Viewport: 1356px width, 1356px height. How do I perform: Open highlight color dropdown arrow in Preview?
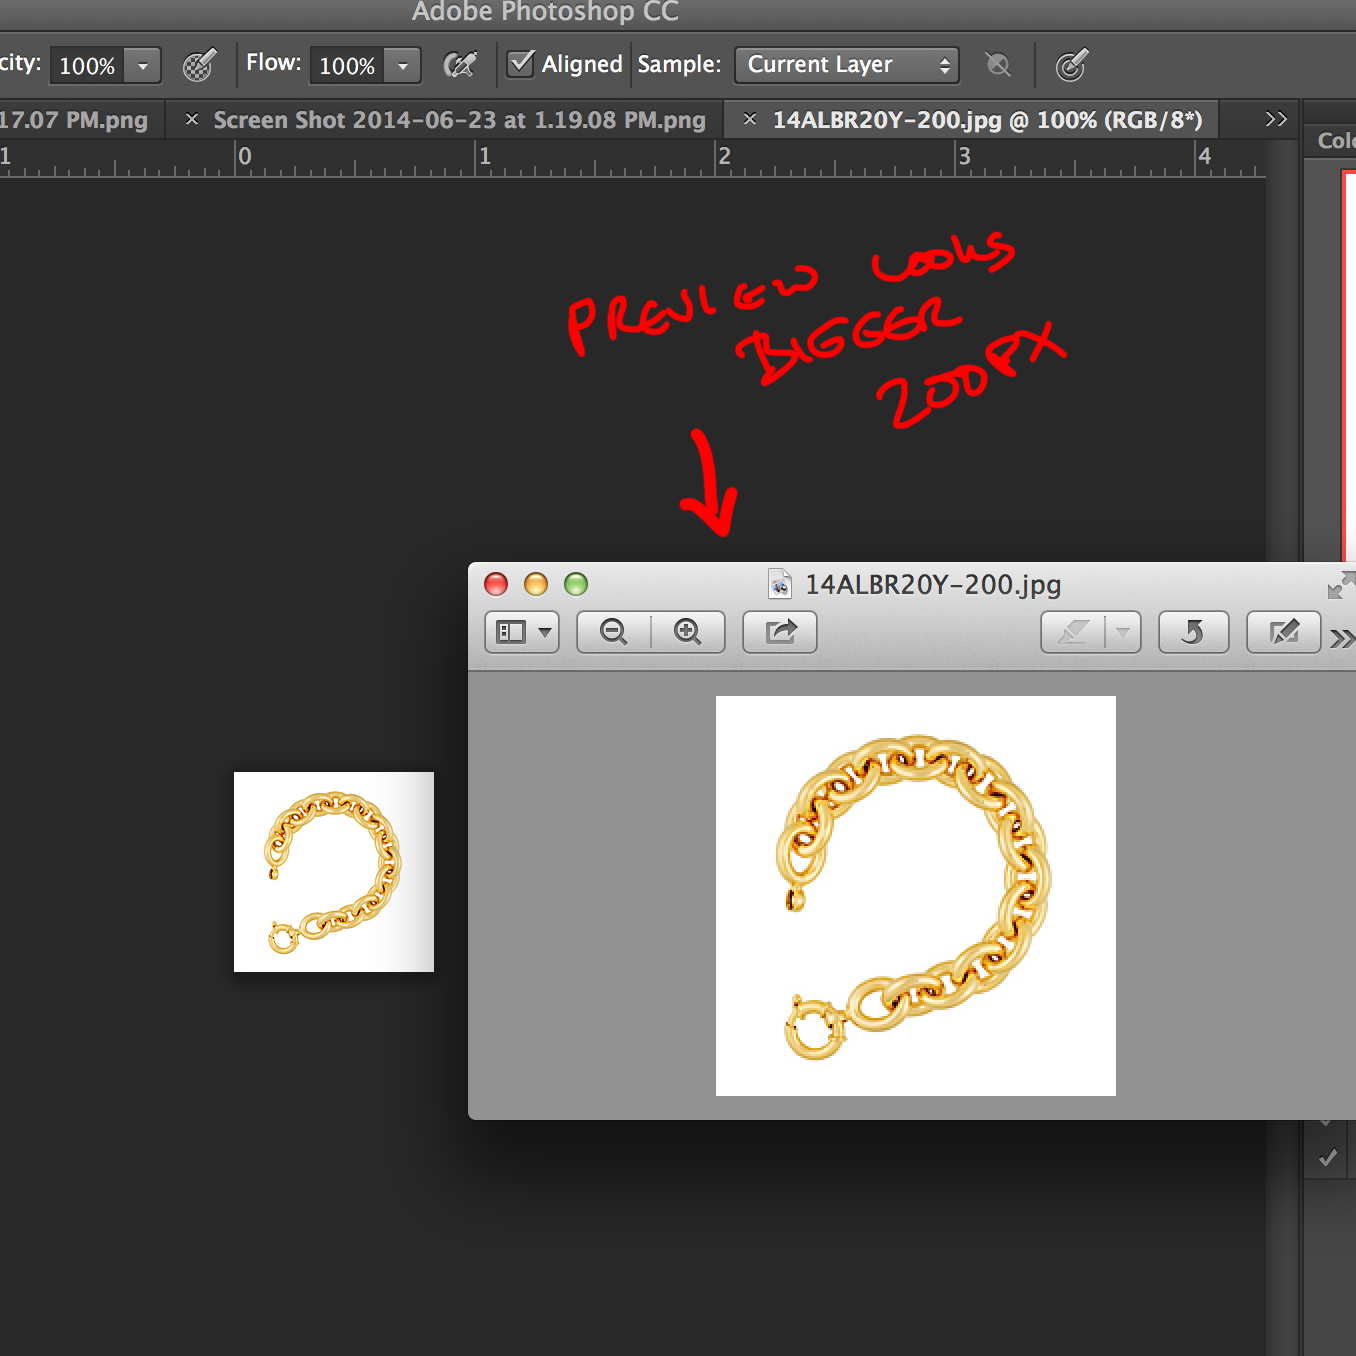coord(1123,632)
